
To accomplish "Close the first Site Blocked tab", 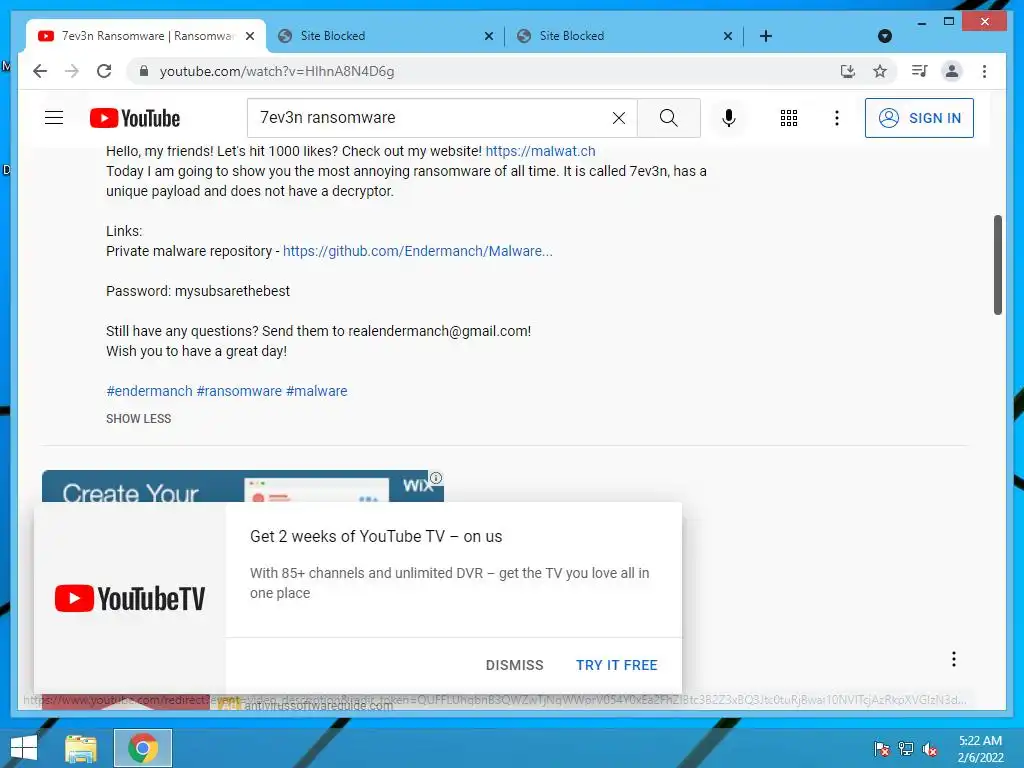I will pyautogui.click(x=489, y=36).
